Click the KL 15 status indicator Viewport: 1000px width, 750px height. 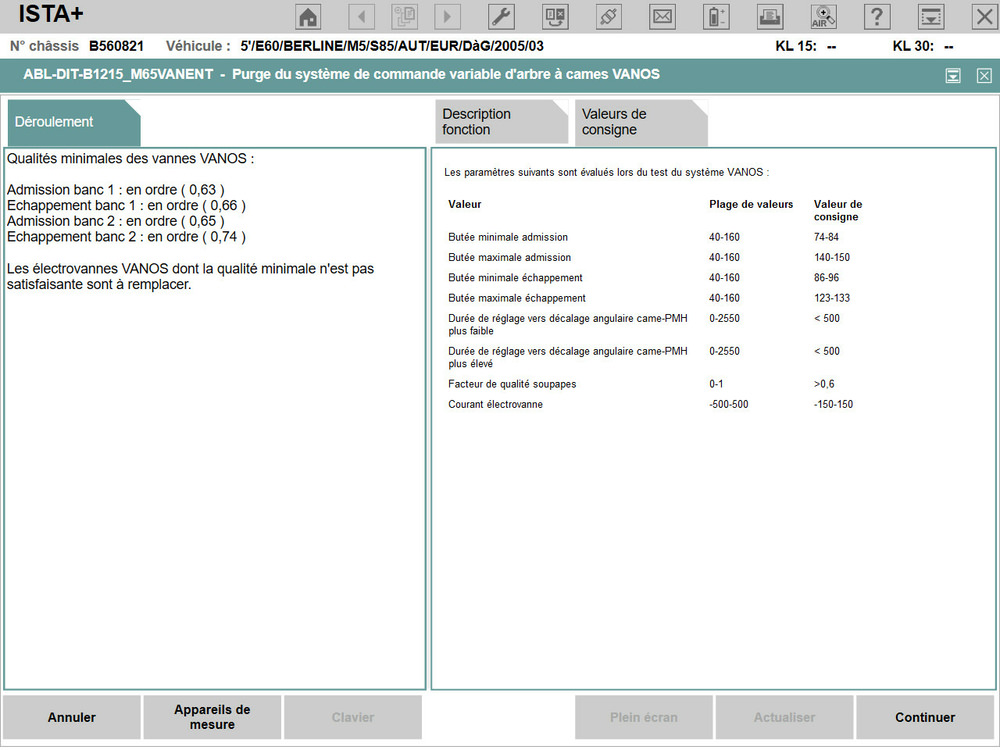click(x=806, y=47)
